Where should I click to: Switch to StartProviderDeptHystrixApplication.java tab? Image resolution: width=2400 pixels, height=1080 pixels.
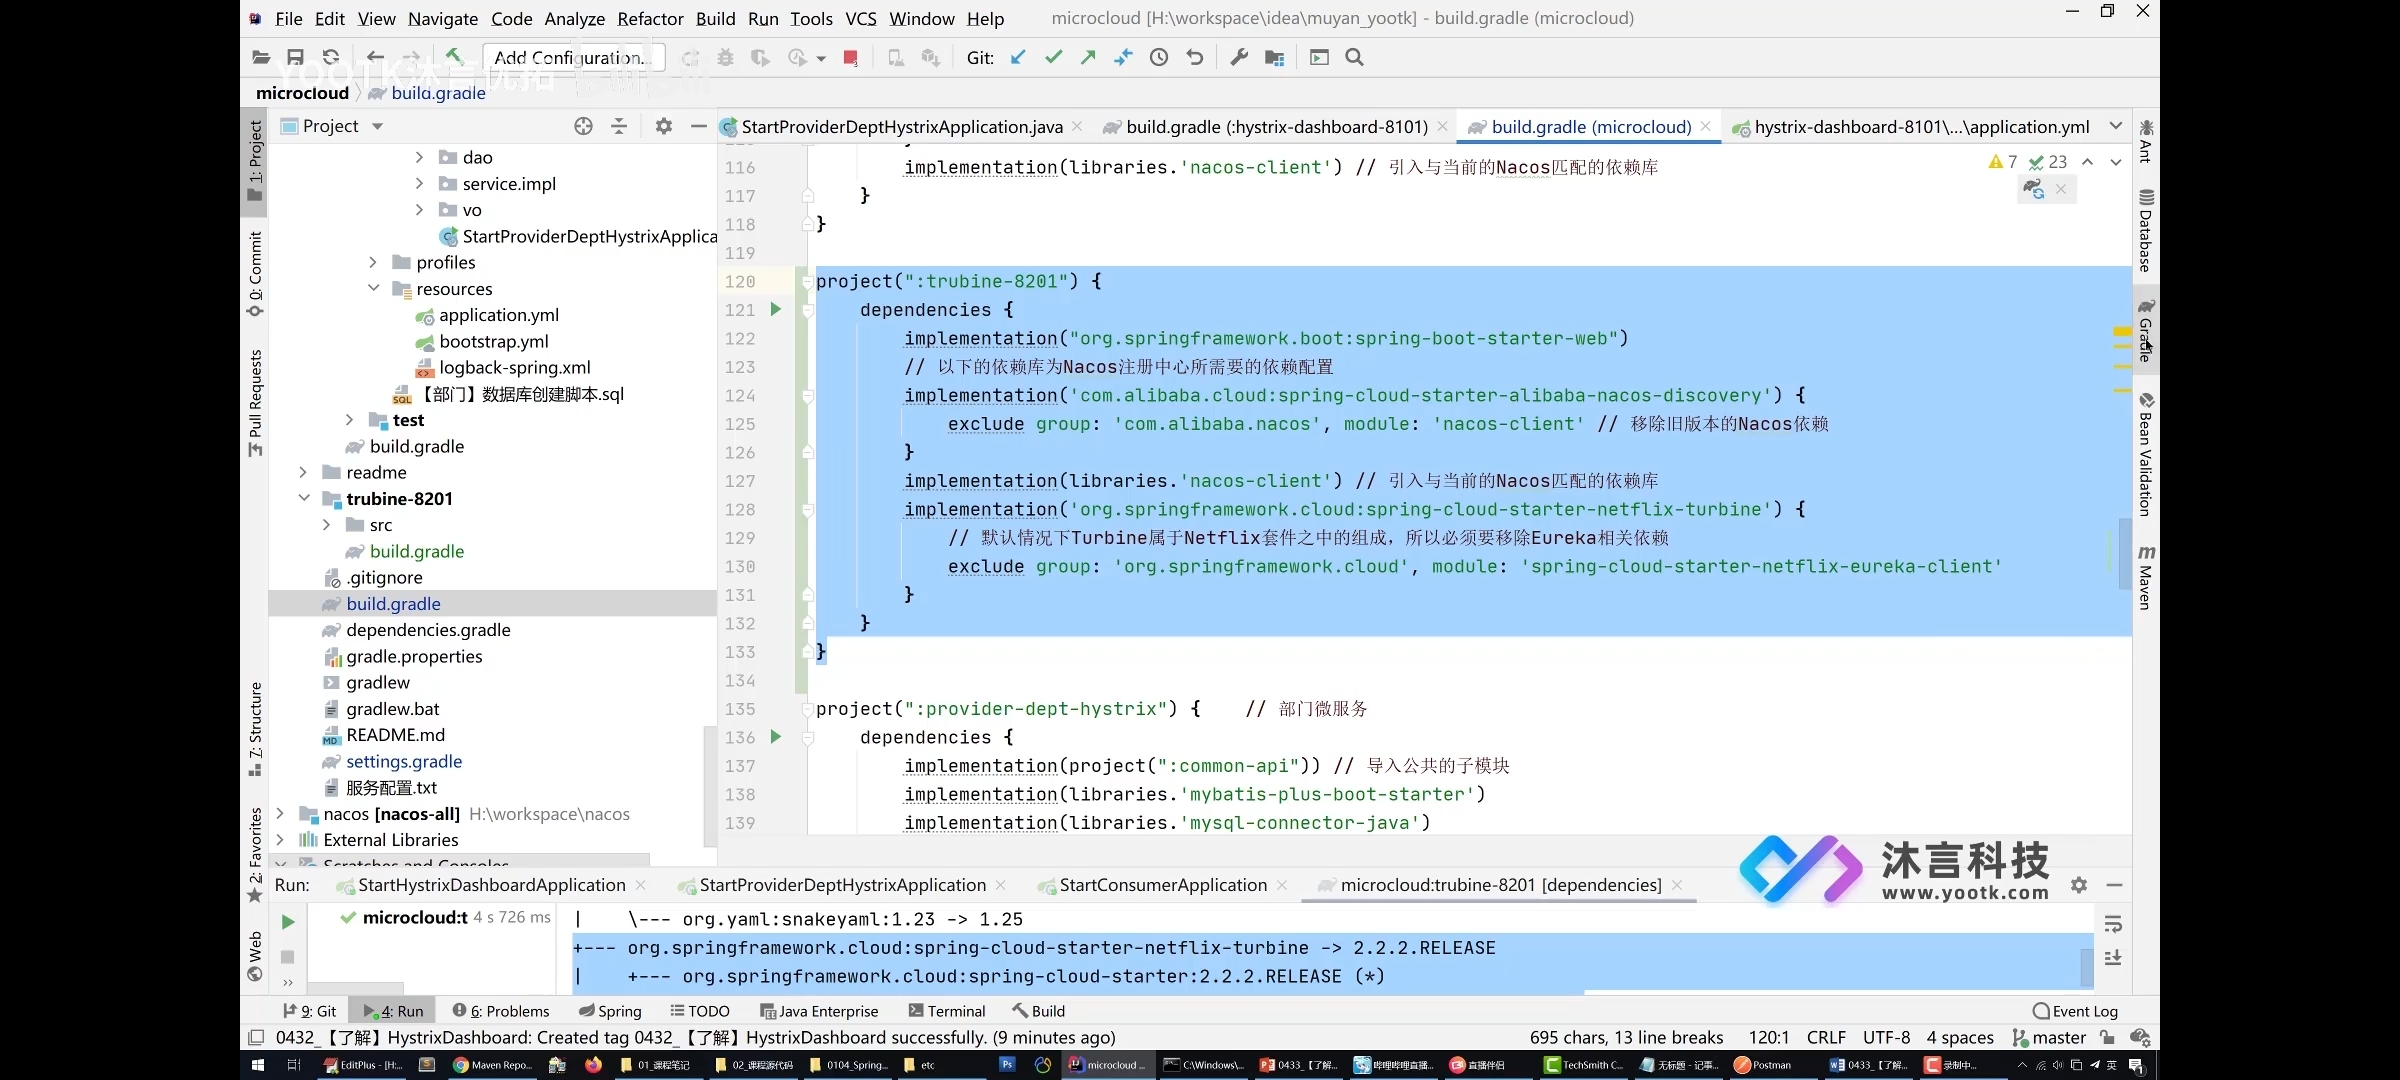[901, 127]
